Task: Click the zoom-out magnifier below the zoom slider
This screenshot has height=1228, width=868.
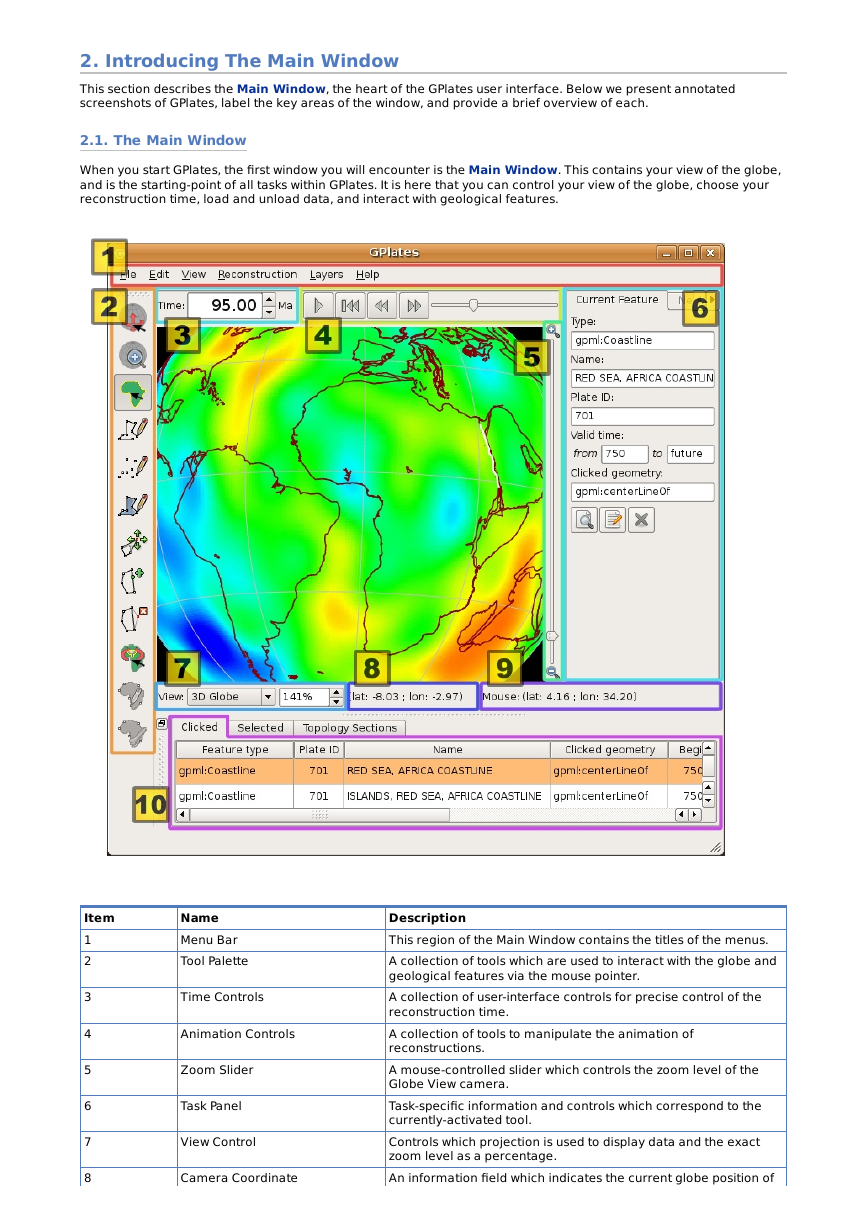Action: click(x=552, y=673)
